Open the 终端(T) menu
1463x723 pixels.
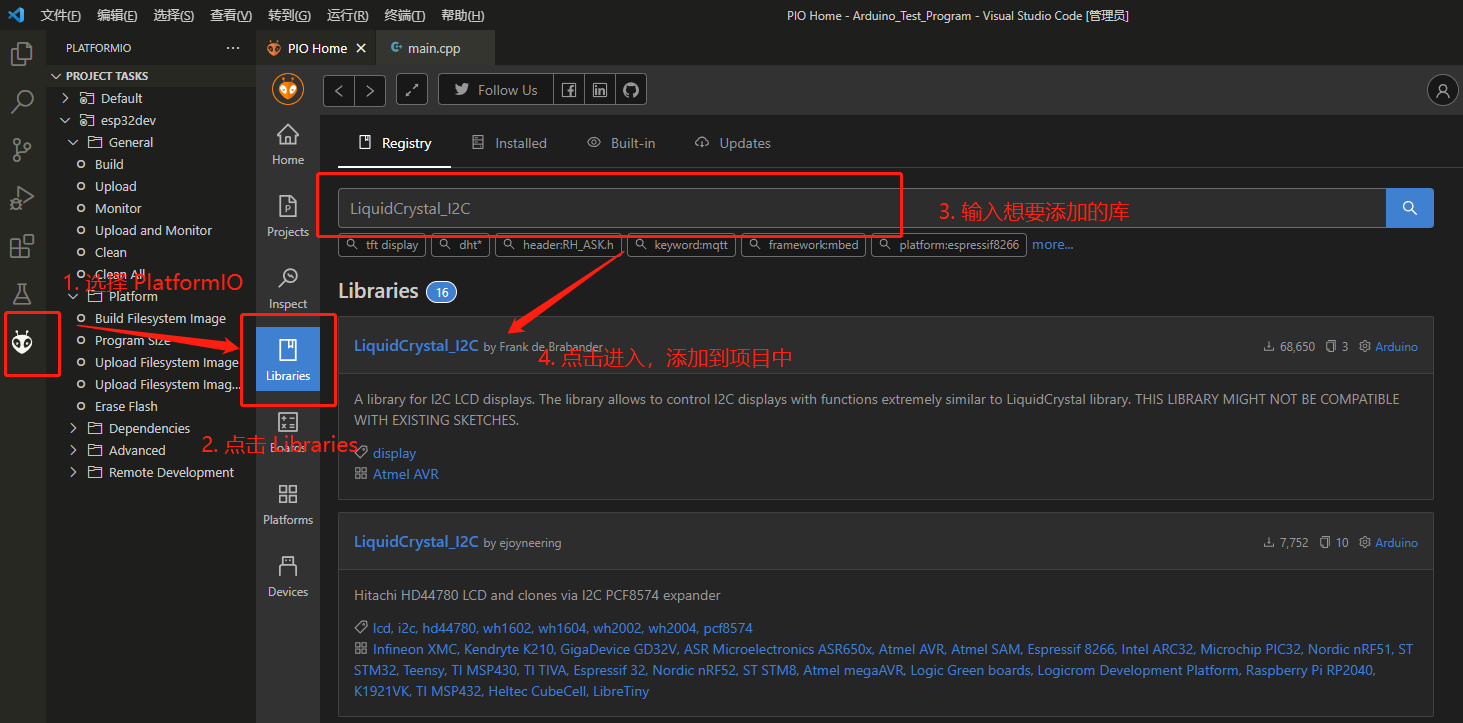point(405,16)
